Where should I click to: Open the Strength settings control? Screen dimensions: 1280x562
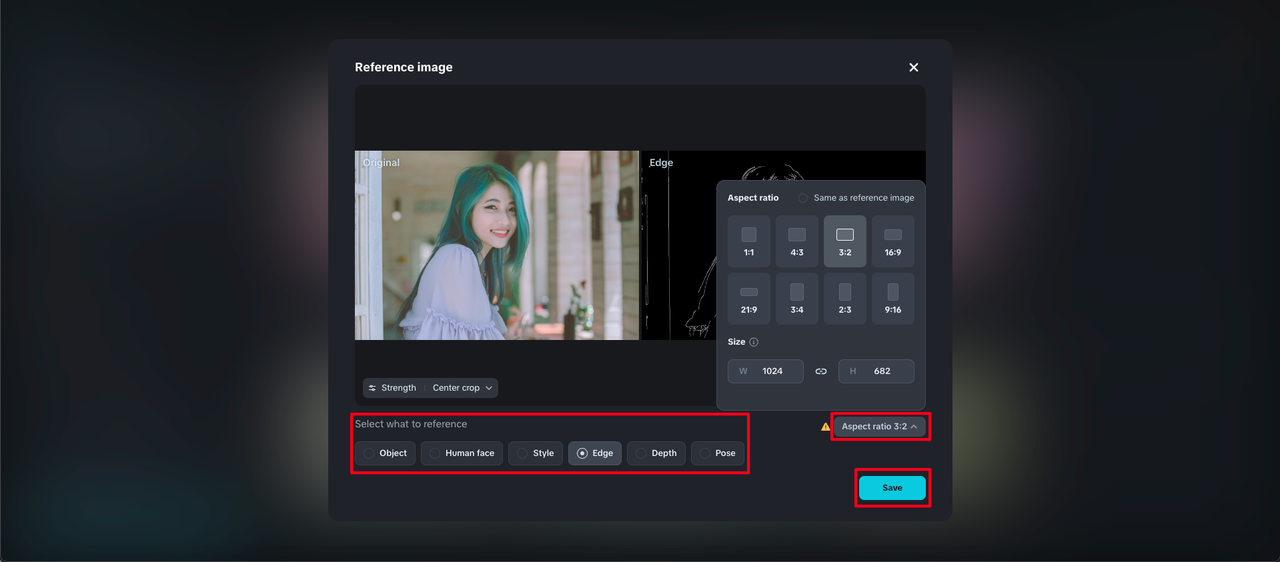tap(392, 388)
